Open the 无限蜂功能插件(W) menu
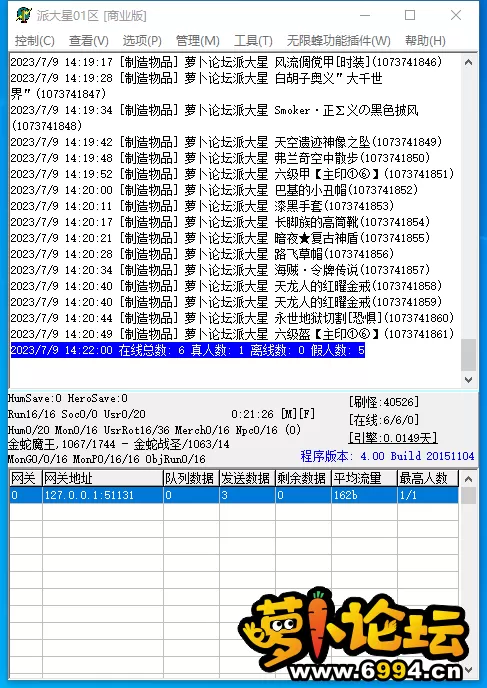487x688 pixels. (x=338, y=41)
